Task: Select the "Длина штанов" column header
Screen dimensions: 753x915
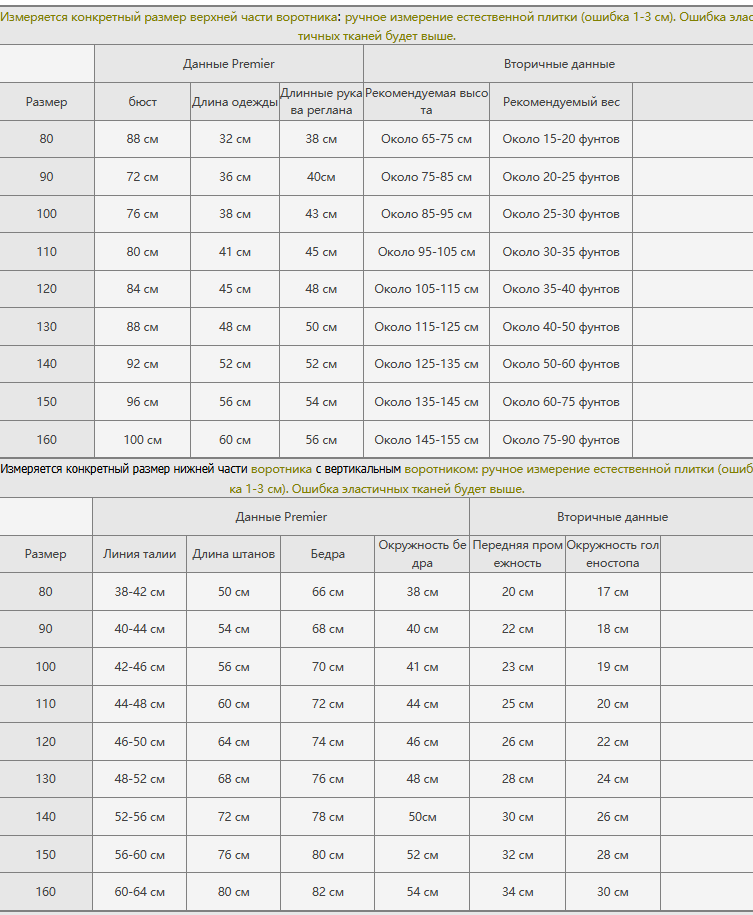Action: [233, 554]
